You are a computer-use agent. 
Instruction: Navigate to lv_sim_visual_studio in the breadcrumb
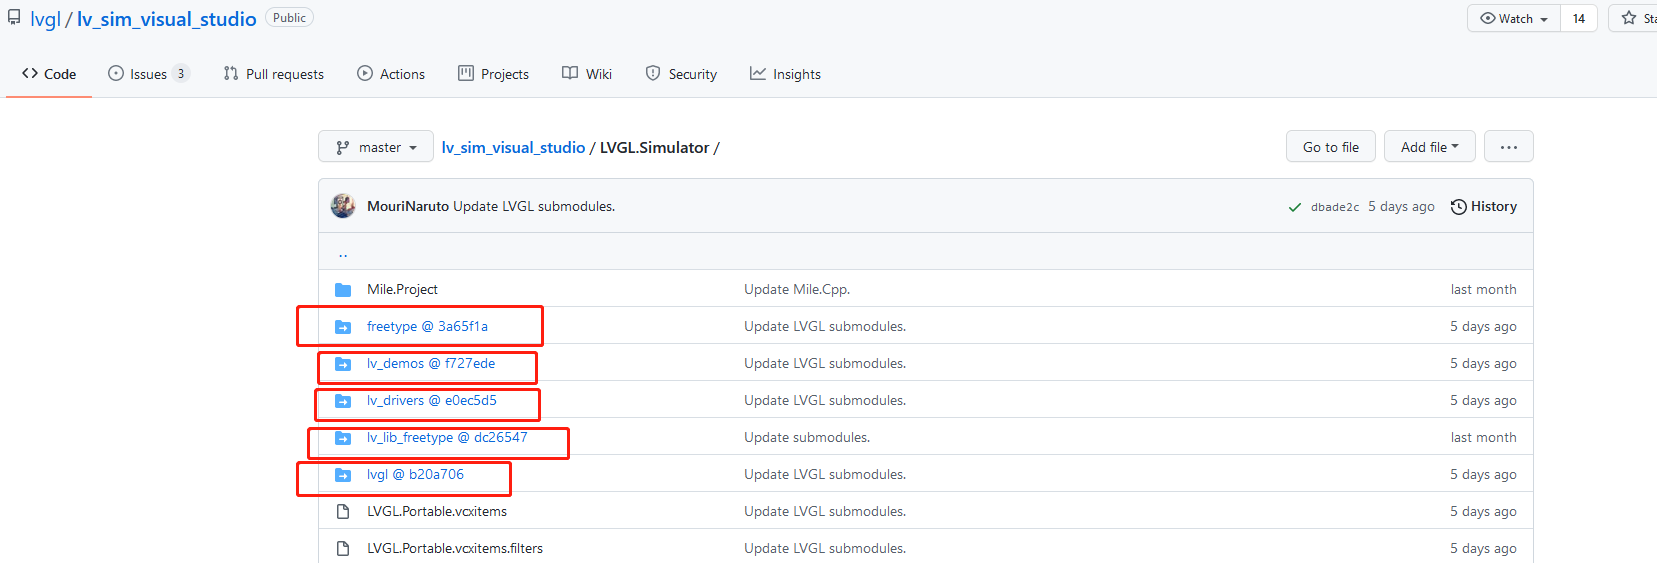(513, 147)
